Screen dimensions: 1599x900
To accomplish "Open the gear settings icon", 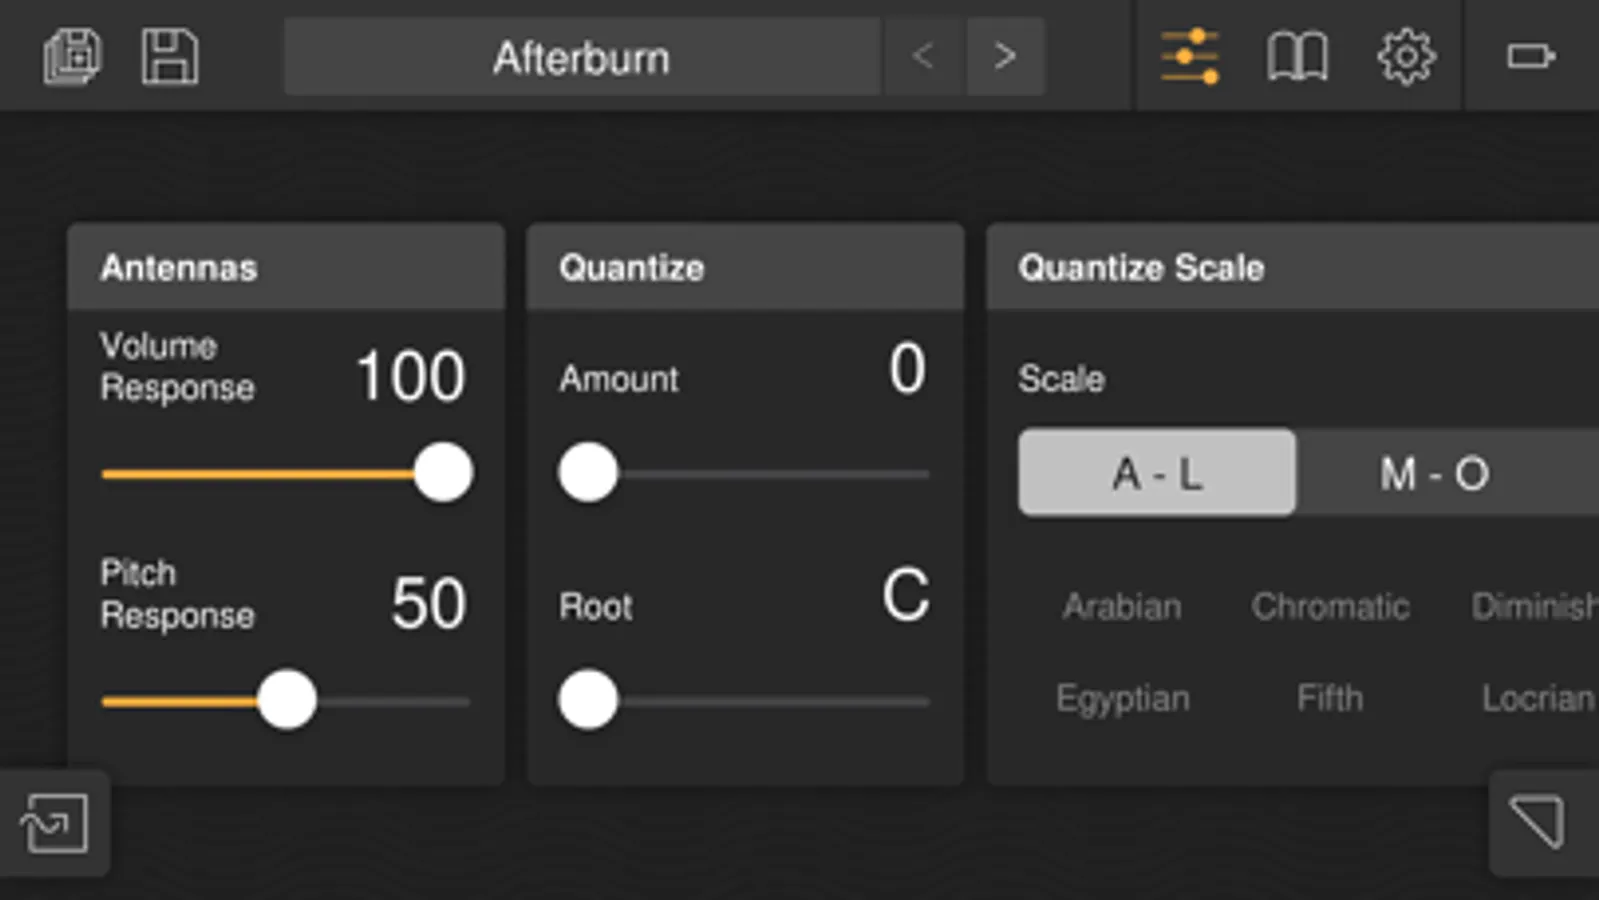I will [x=1406, y=56].
